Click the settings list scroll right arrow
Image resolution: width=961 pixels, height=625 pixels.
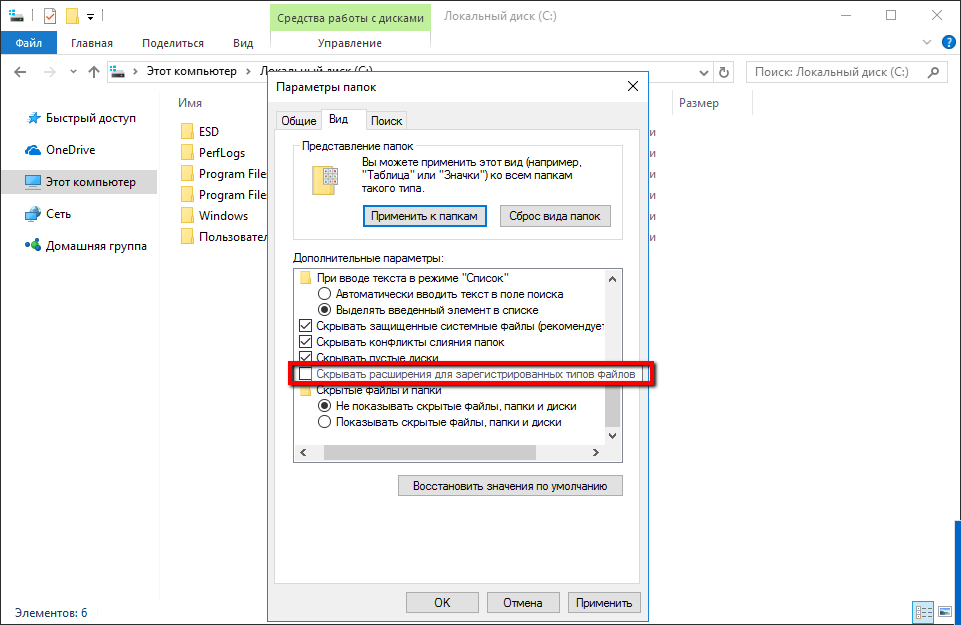click(595, 452)
